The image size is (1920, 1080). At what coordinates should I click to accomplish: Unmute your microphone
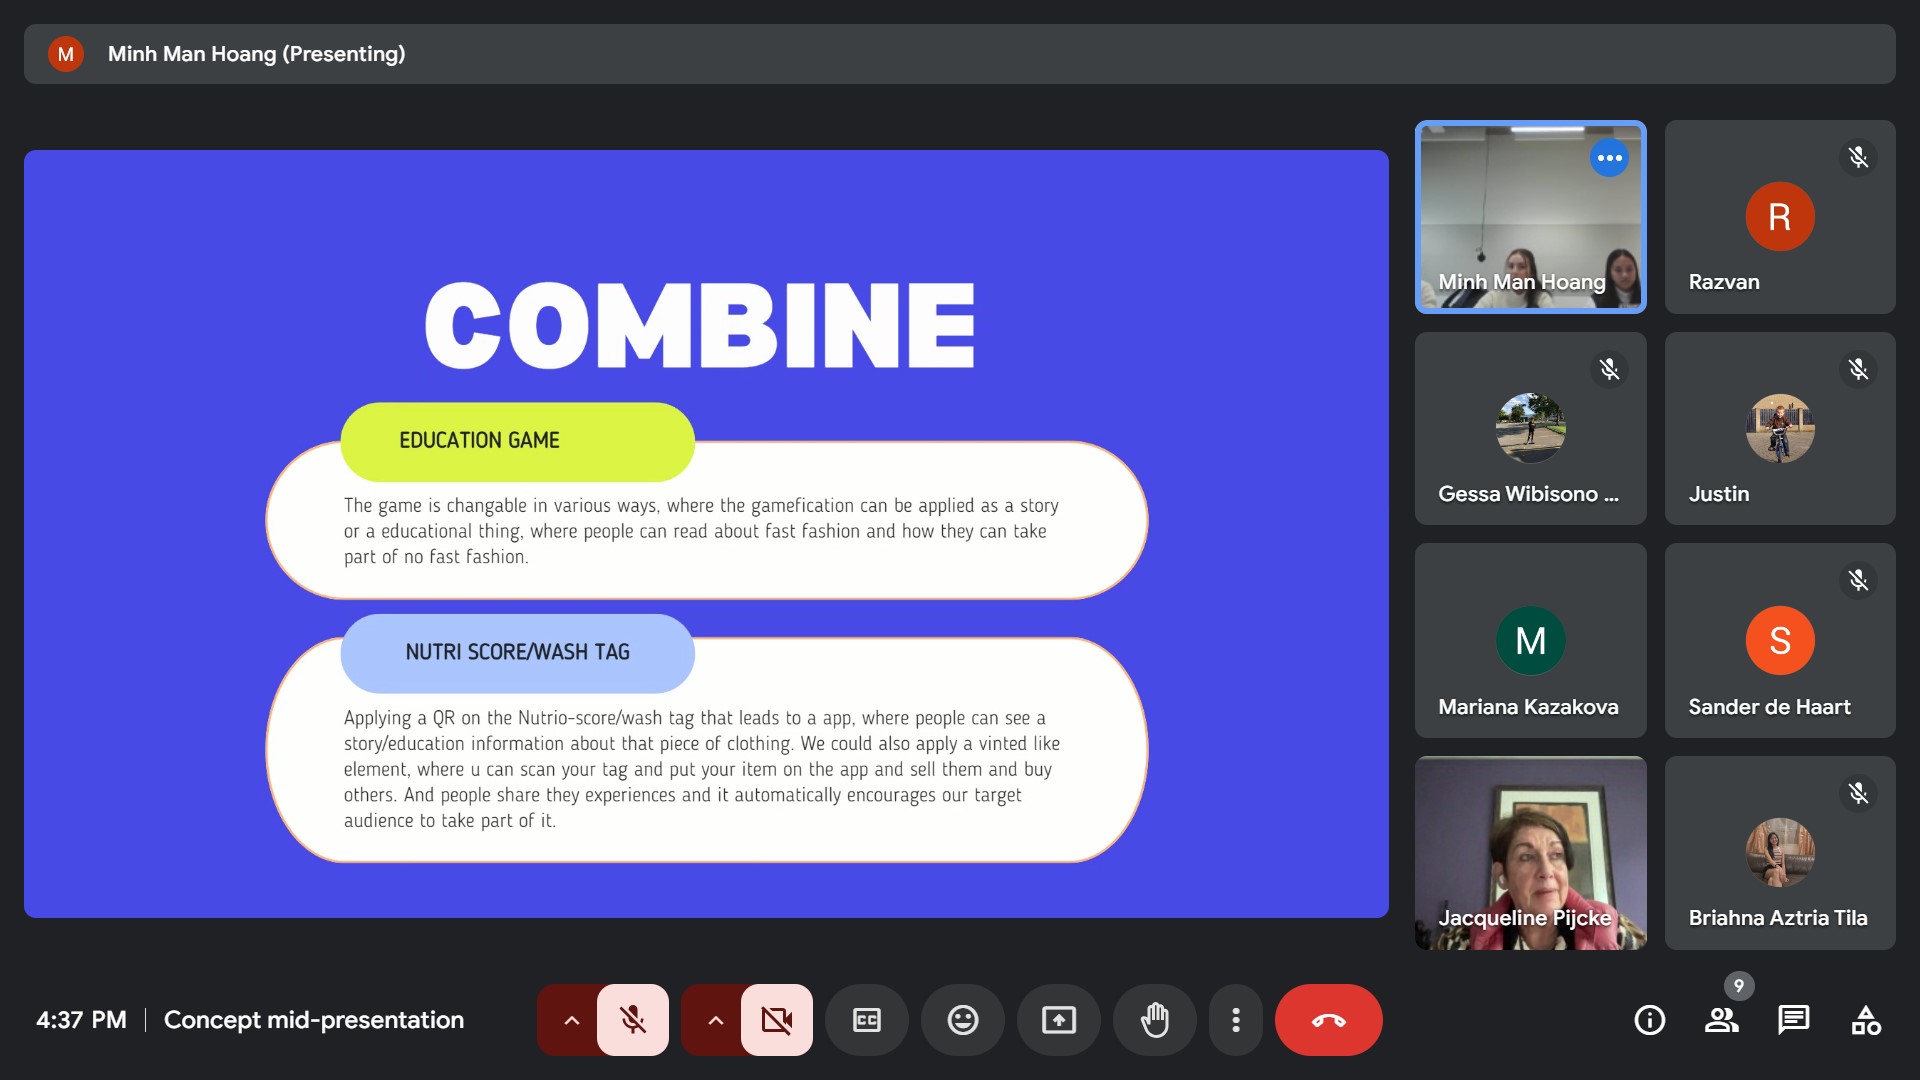(632, 1020)
